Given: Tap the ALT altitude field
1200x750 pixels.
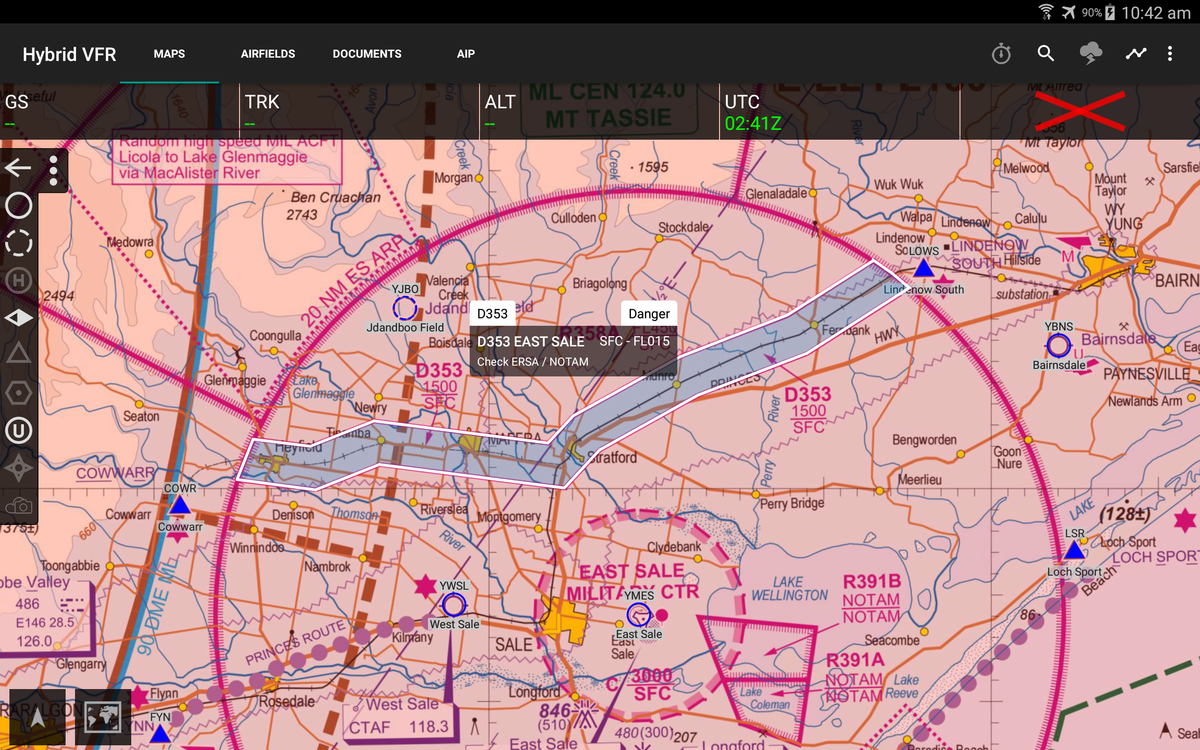Looking at the screenshot, I should click(600, 112).
